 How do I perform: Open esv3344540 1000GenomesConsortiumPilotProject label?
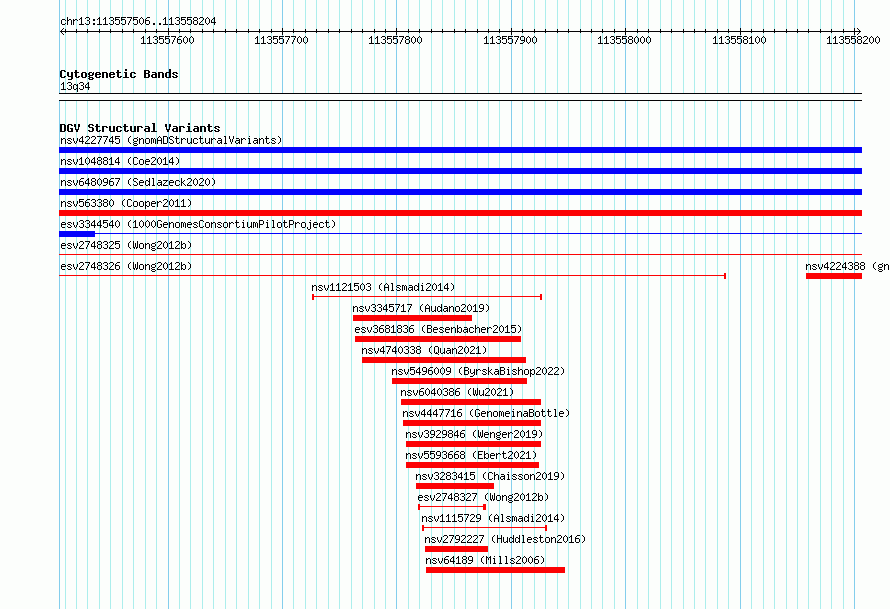coord(198,224)
